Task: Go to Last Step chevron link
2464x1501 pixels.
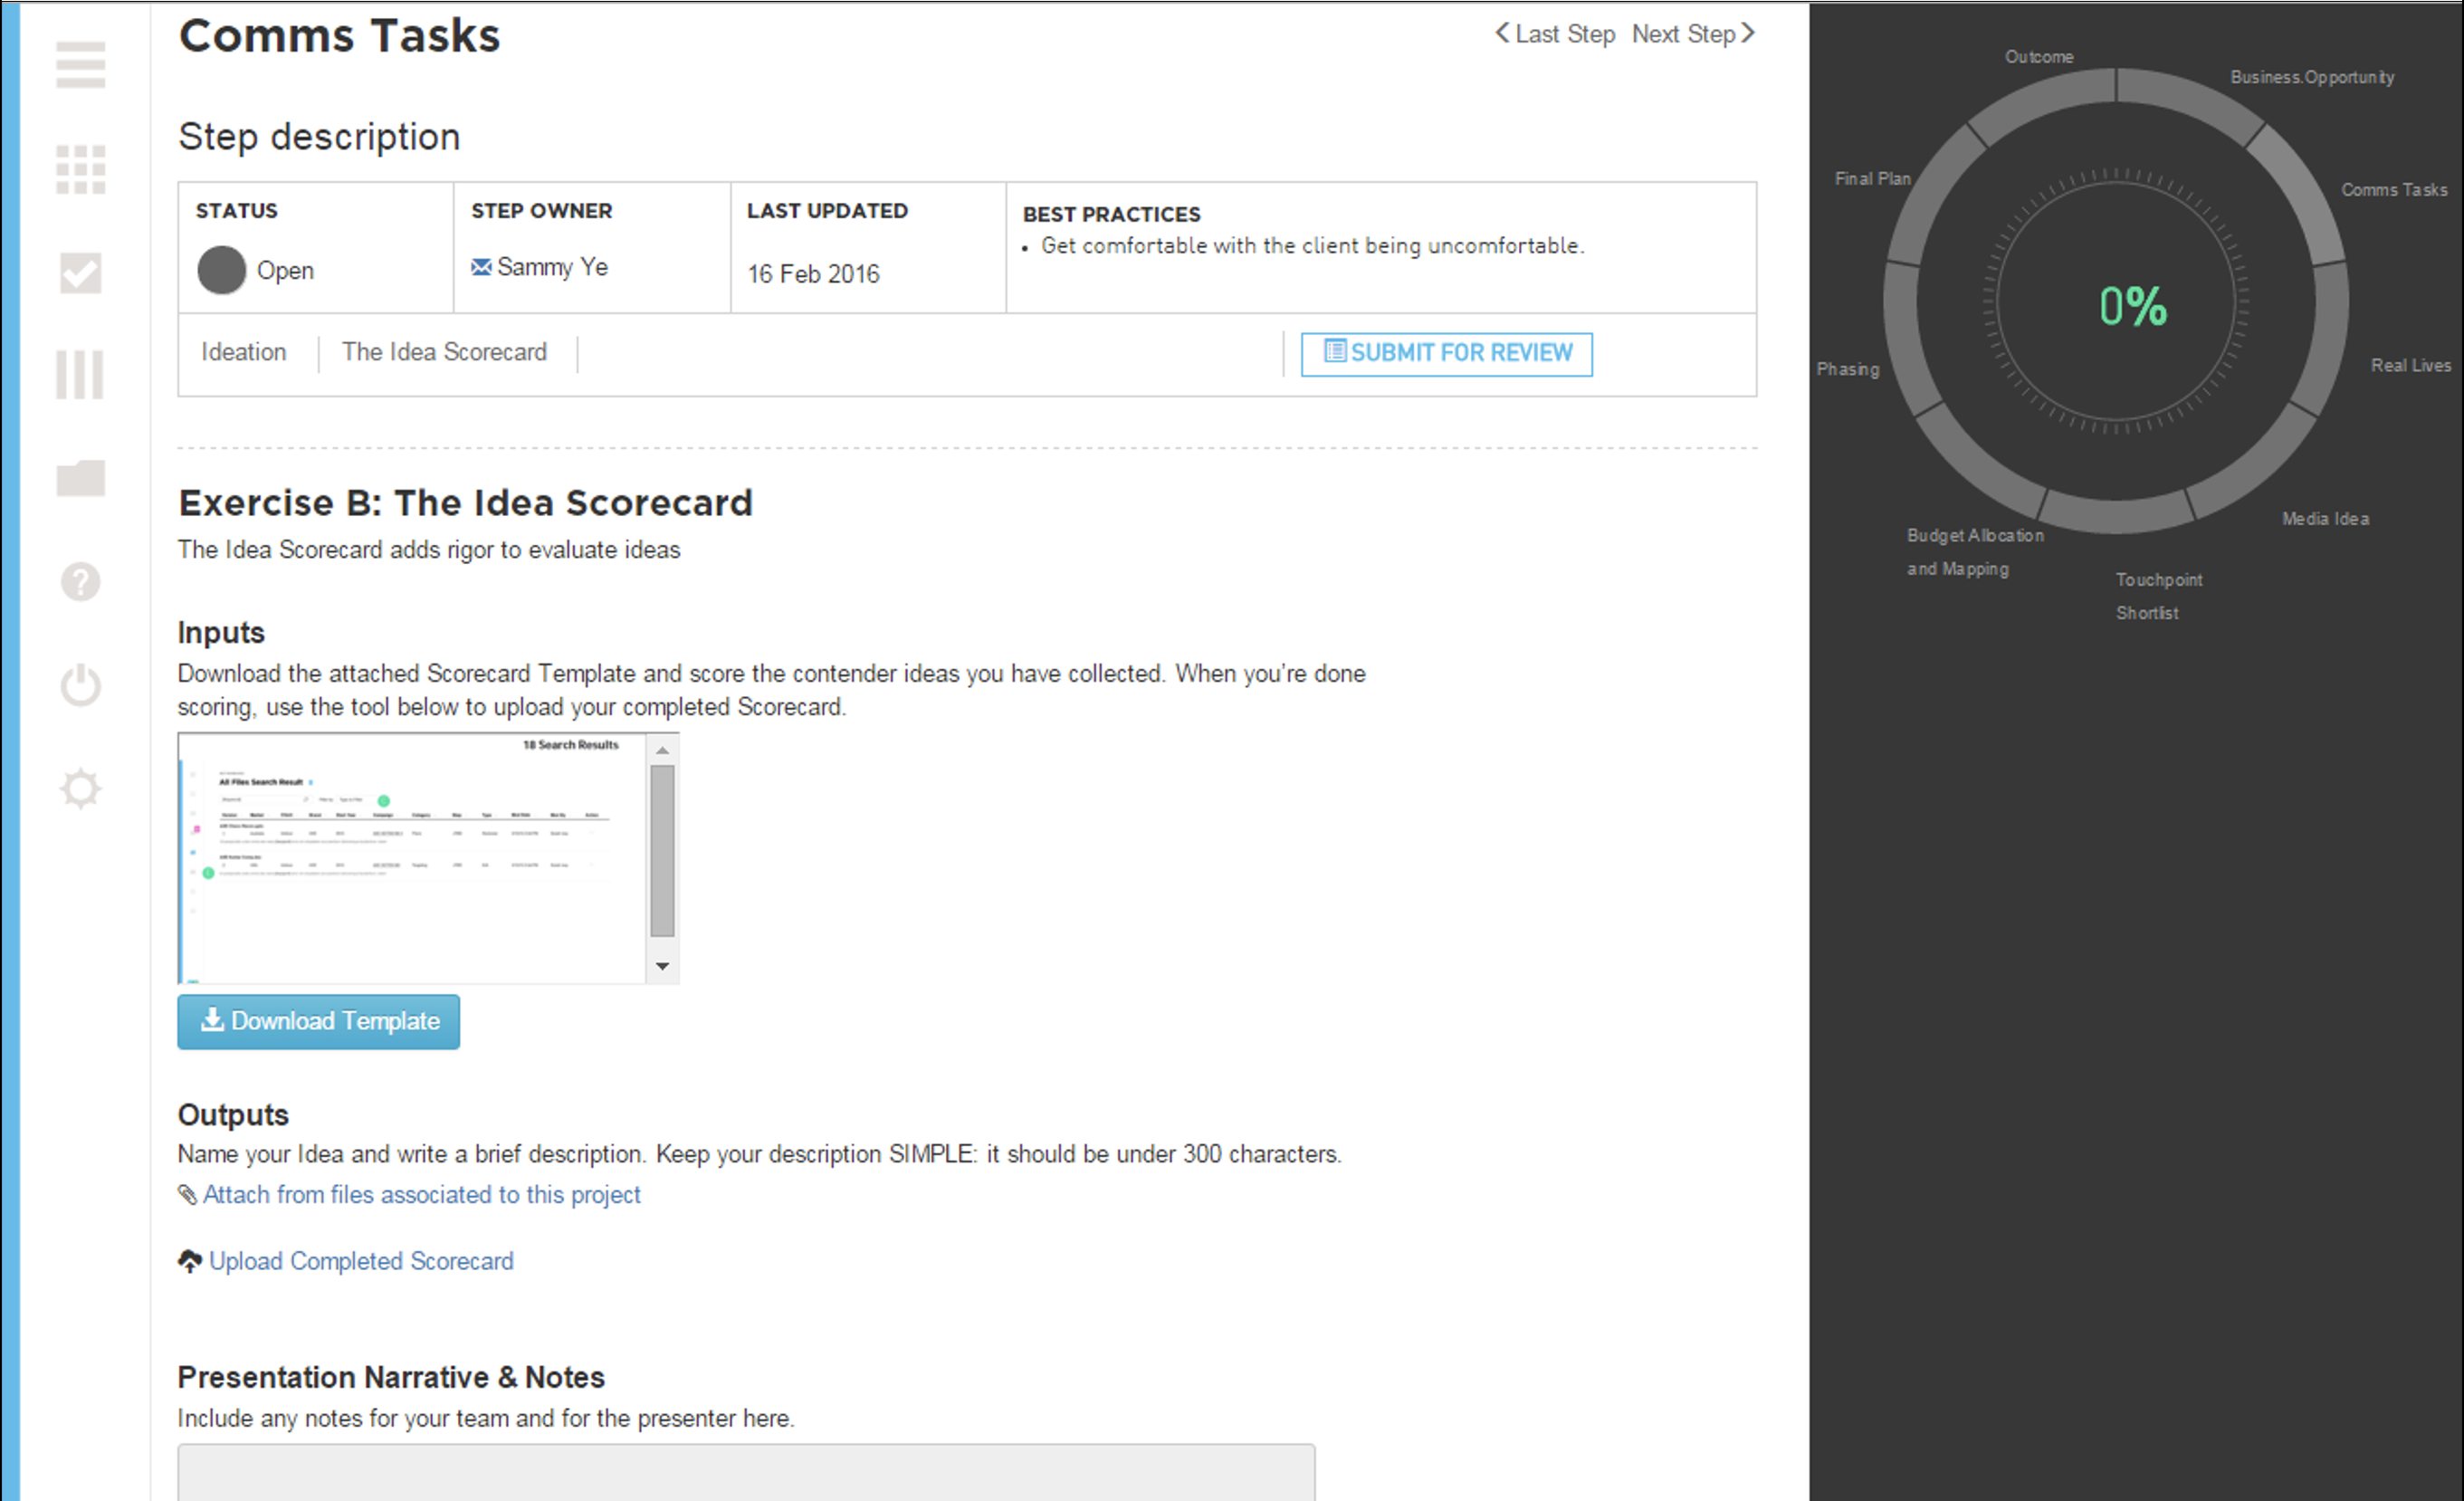Action: (1555, 34)
